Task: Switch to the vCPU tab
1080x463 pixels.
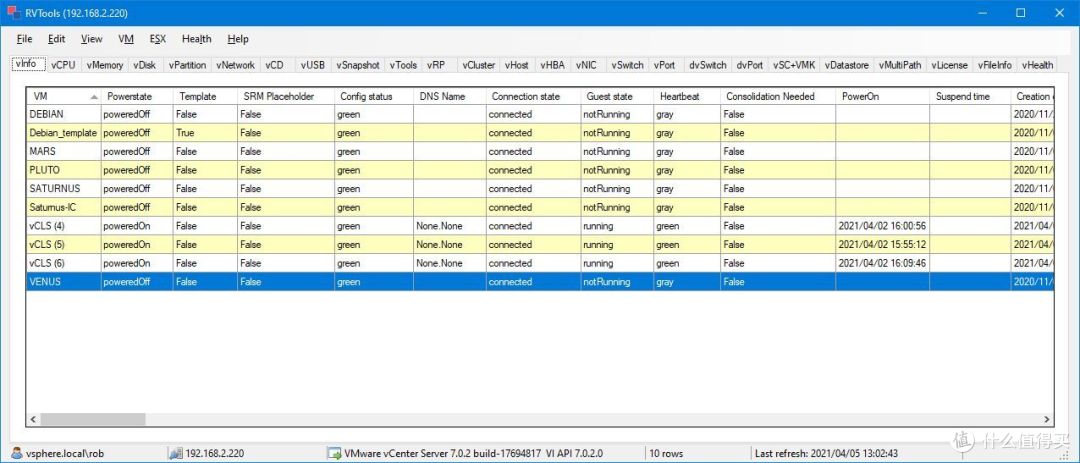Action: pos(63,65)
